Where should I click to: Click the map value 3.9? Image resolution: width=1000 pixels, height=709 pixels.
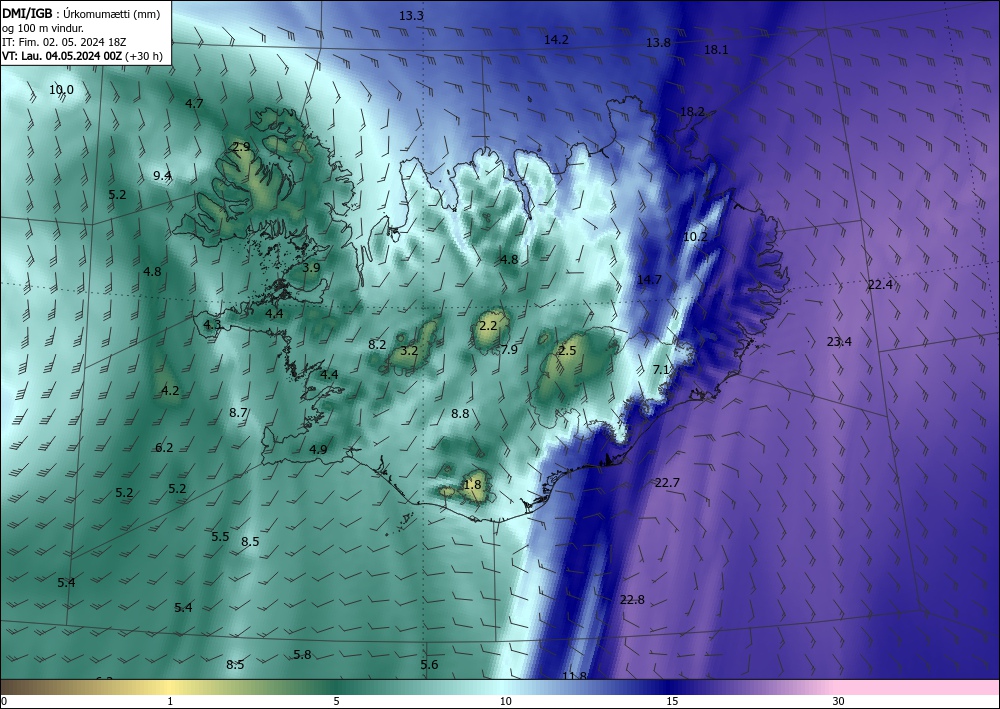coord(311,268)
